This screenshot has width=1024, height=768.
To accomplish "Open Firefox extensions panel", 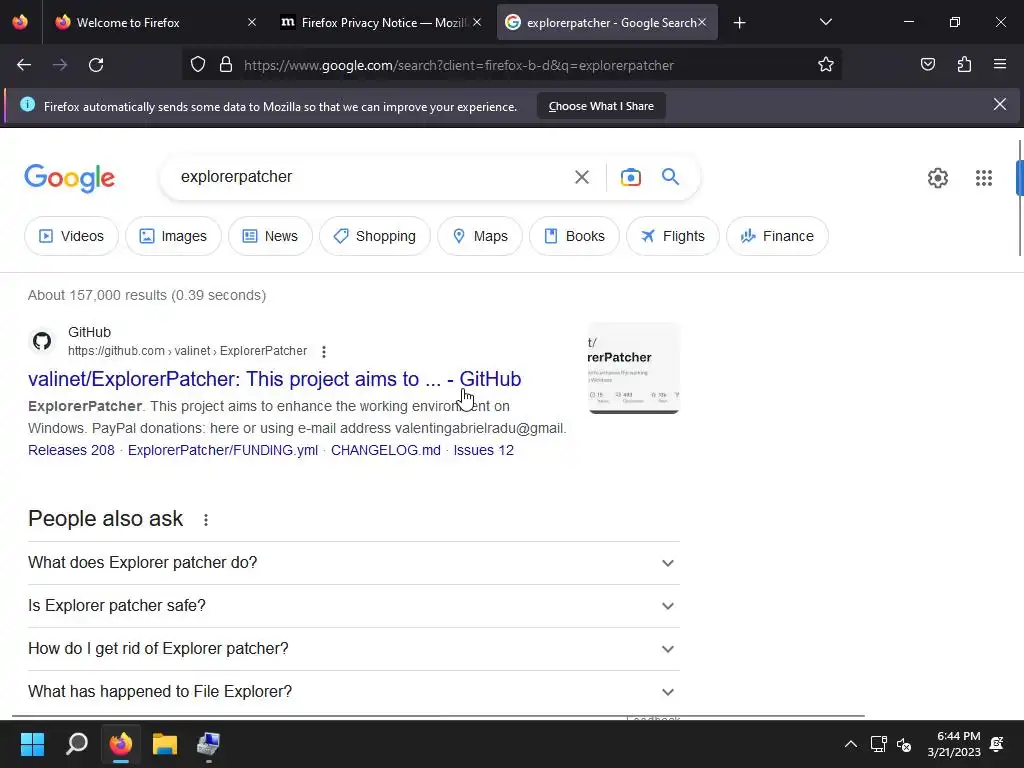I will 964,64.
